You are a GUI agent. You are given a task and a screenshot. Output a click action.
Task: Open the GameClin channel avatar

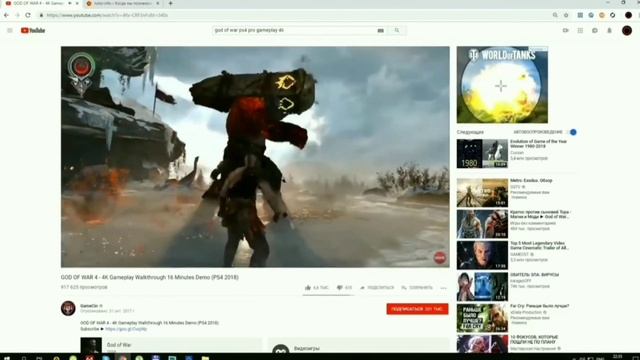coord(68,308)
